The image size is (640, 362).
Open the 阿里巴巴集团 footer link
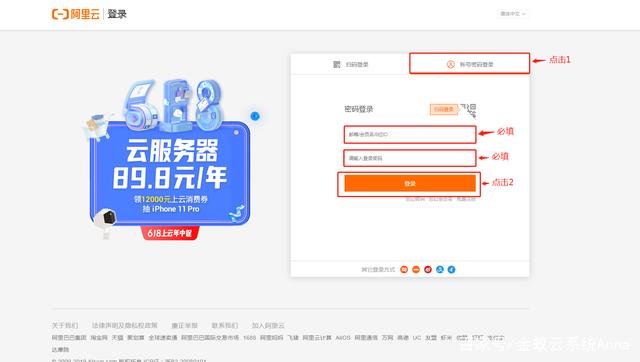click(x=69, y=338)
